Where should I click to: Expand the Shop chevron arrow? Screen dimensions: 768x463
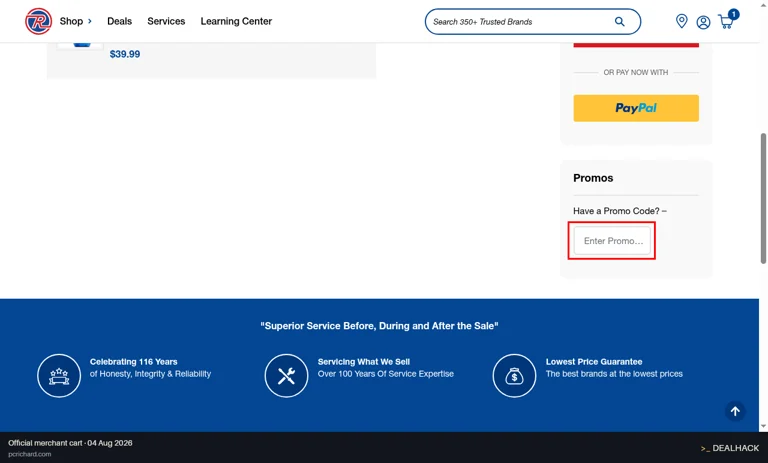[90, 21]
